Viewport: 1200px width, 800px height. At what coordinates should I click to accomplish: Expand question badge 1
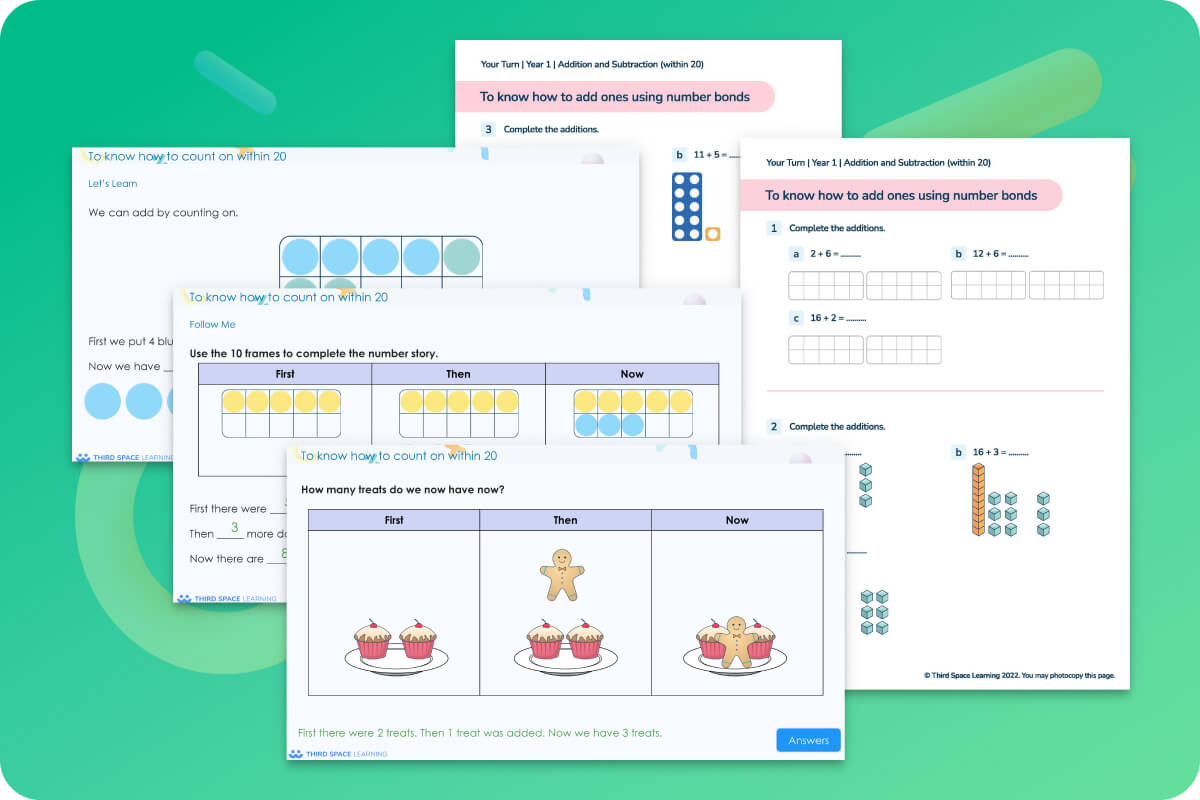click(x=773, y=228)
